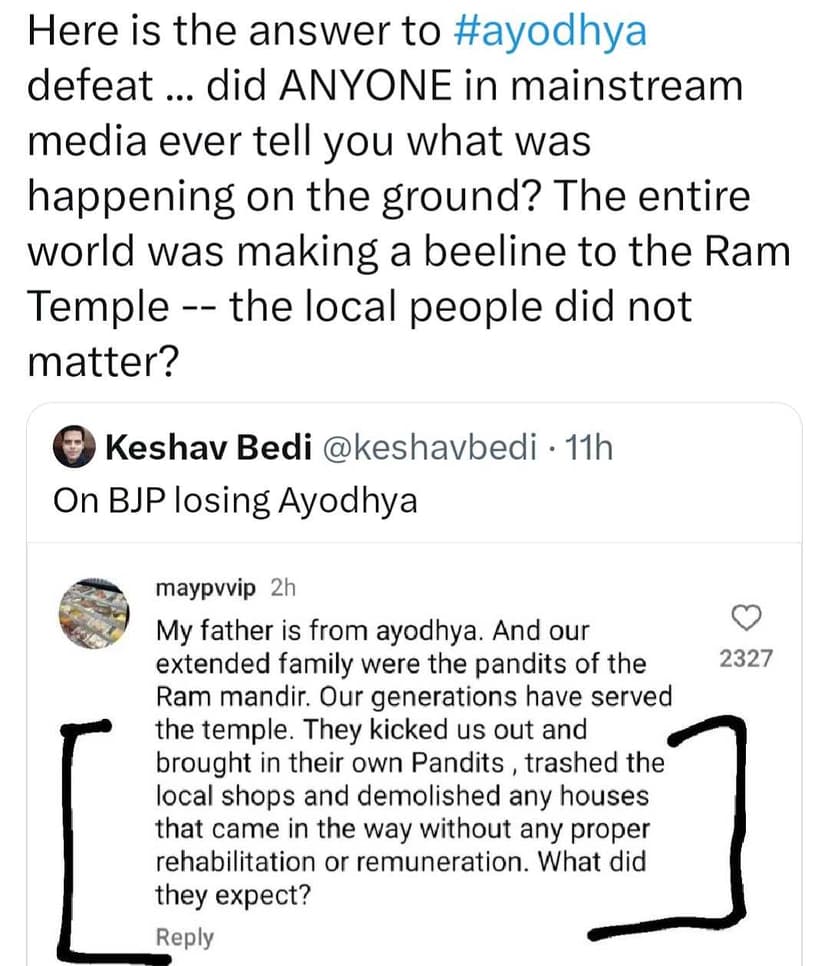Open Keshav Bedi's profile picture
Image resolution: width=828 pixels, height=966 pixels.
[x=76, y=448]
